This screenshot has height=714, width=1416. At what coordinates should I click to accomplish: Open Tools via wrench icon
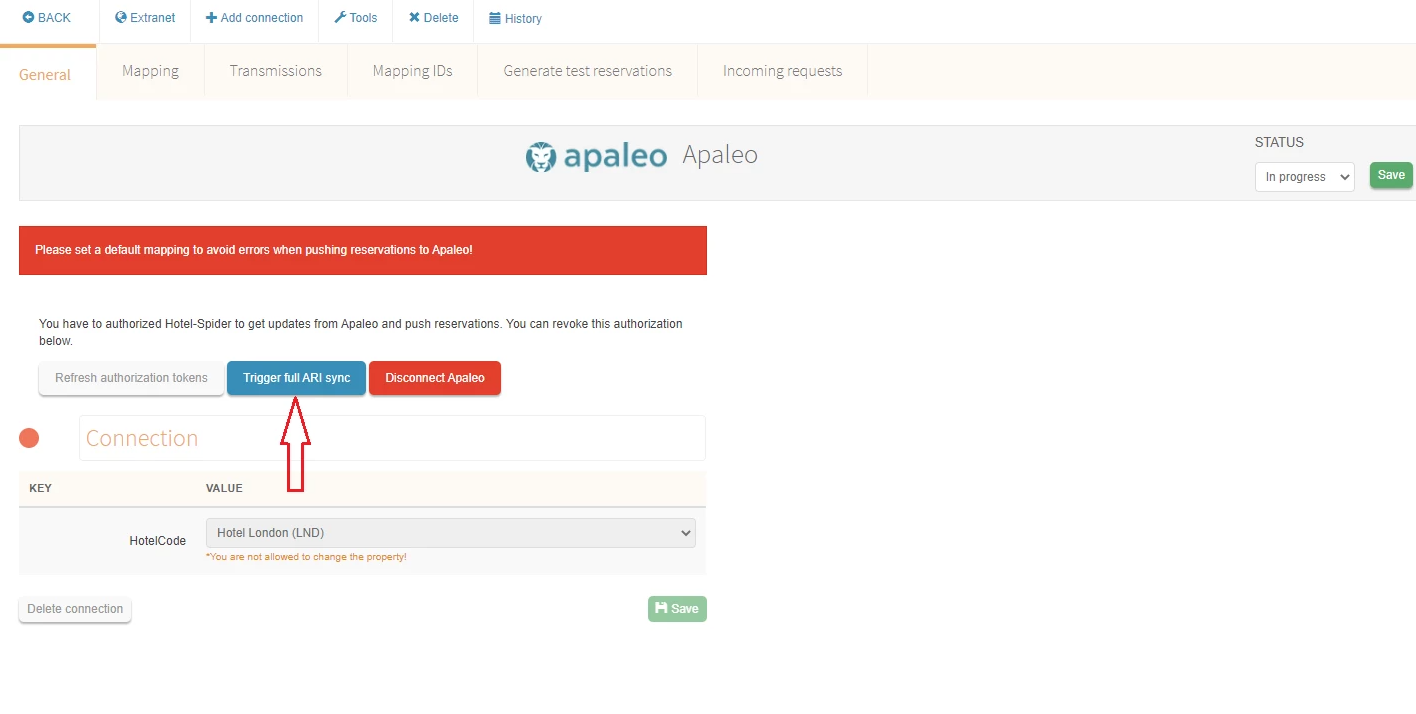(x=340, y=18)
